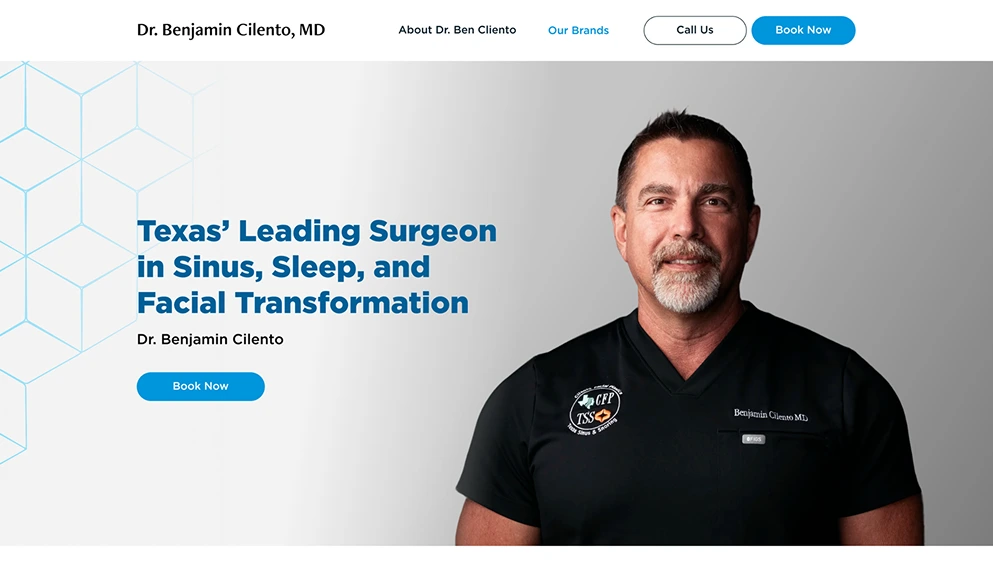Viewport: 993px width, 587px height.
Task: Click the gray FIGS tag on the scrubs
Action: point(754,439)
